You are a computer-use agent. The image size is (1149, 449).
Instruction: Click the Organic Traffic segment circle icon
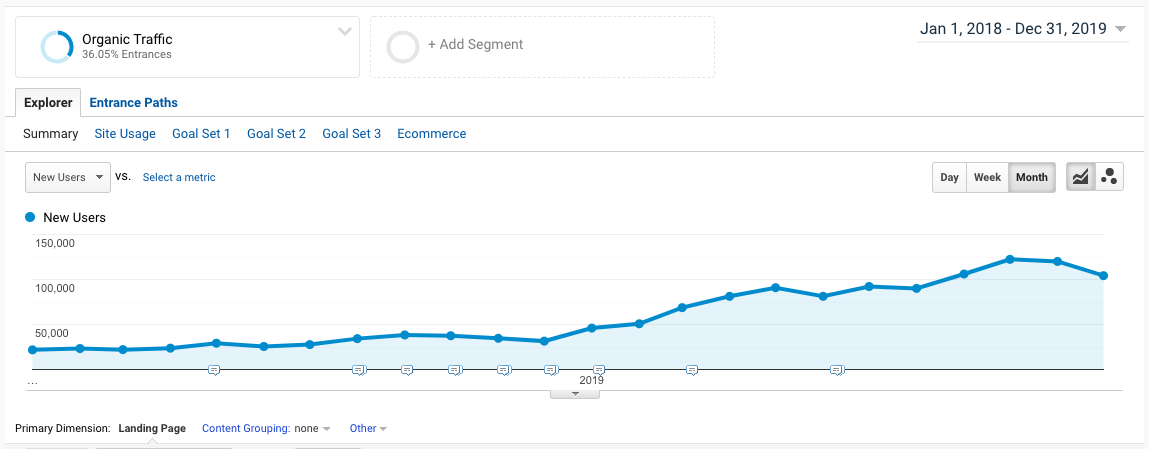pyautogui.click(x=56, y=47)
